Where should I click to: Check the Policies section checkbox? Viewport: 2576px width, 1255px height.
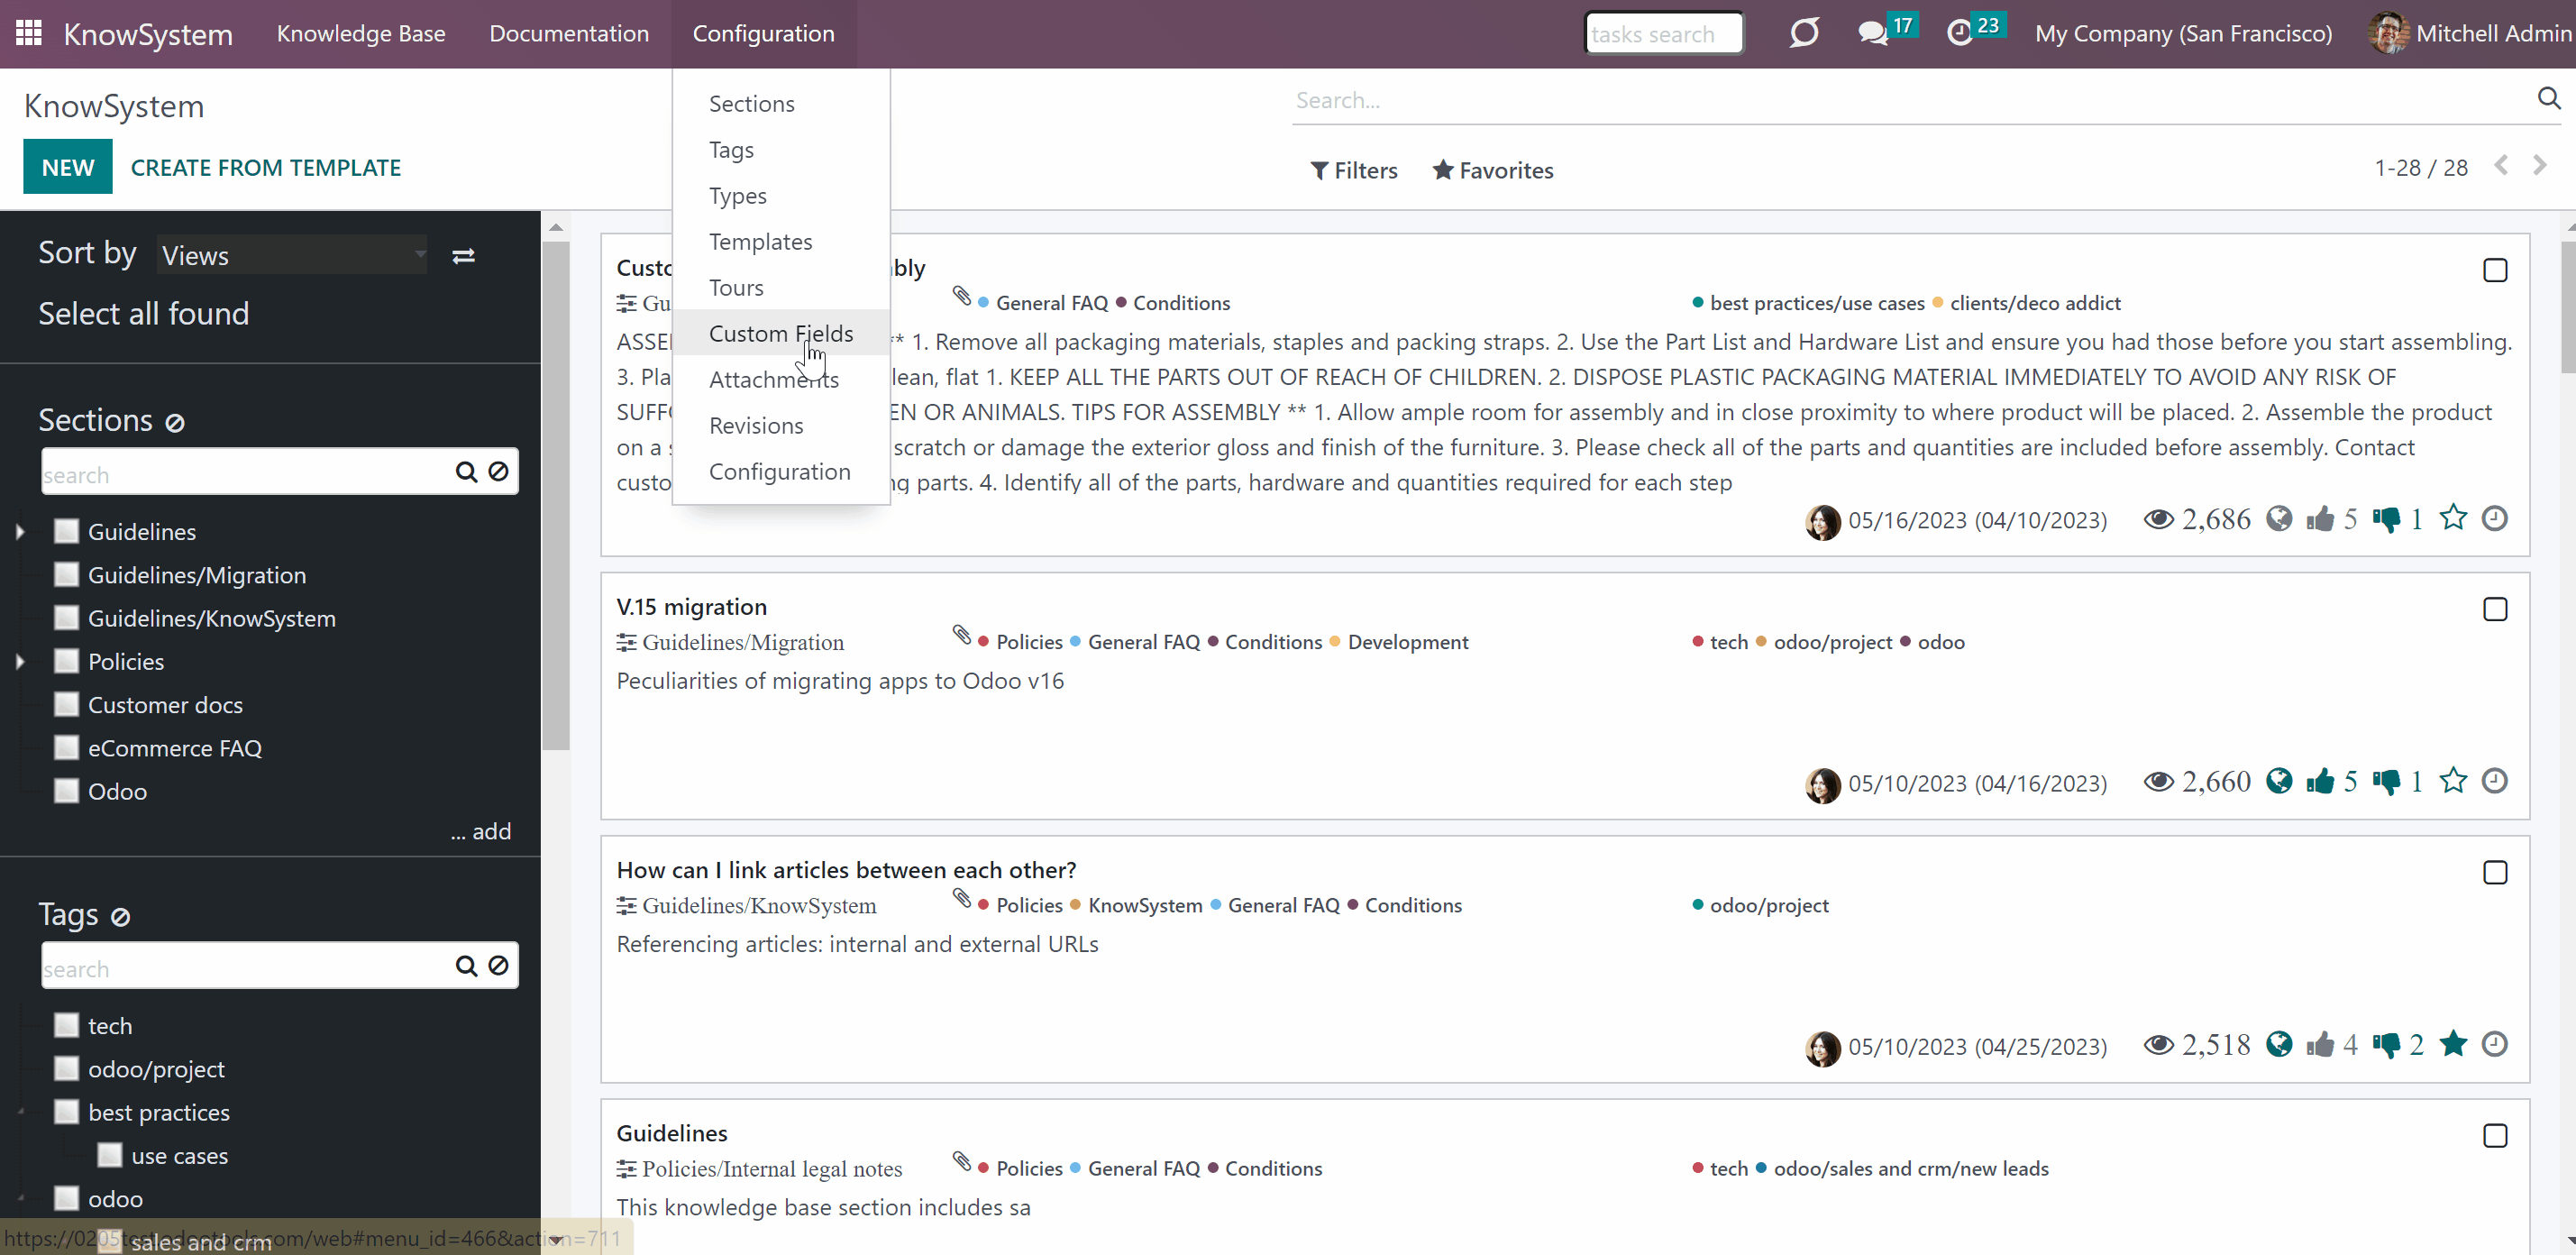(x=66, y=661)
